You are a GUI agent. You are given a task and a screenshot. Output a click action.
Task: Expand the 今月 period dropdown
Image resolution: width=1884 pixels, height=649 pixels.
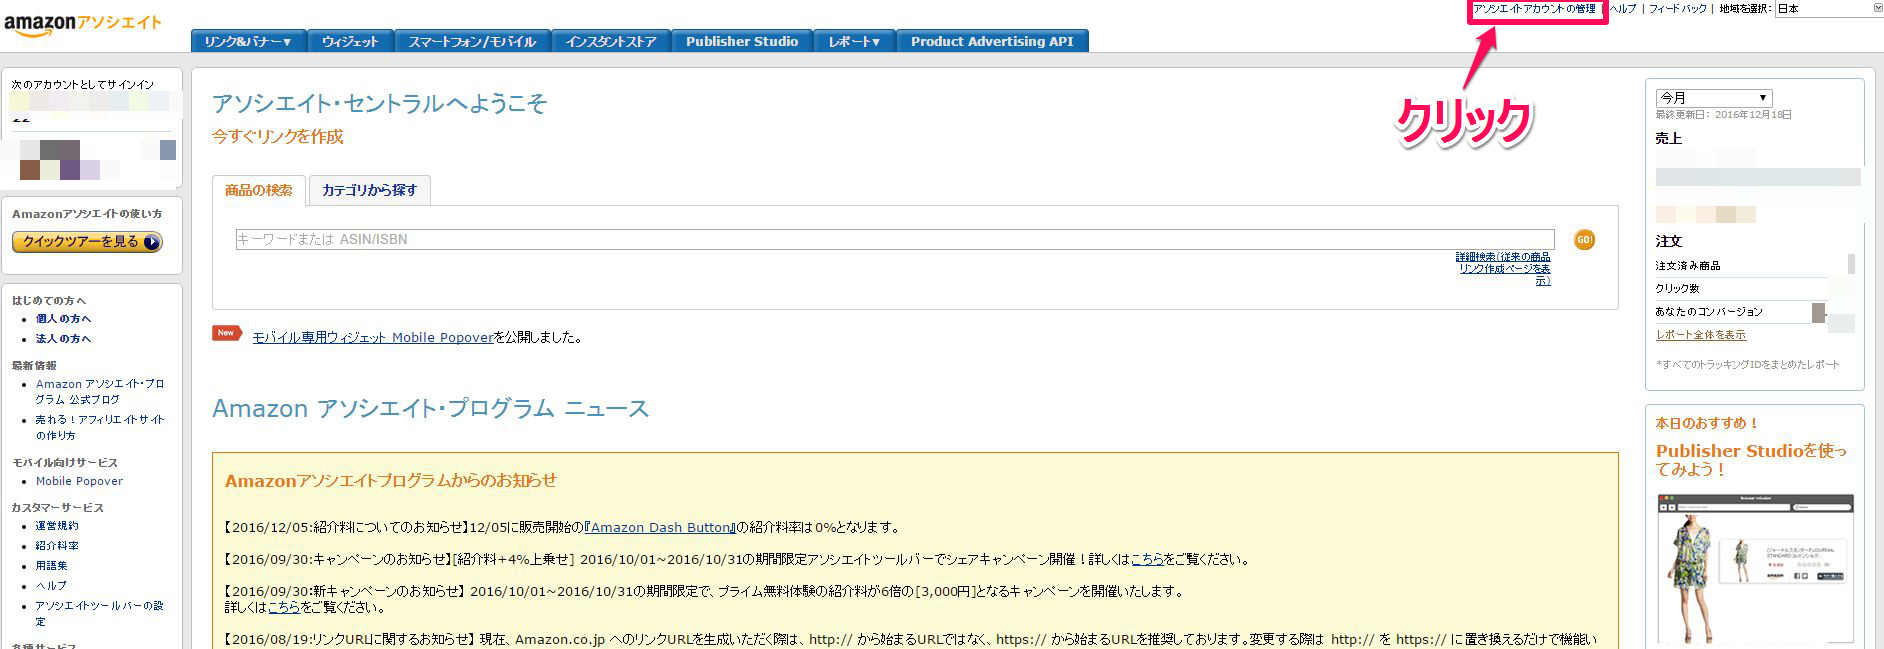(x=1714, y=98)
